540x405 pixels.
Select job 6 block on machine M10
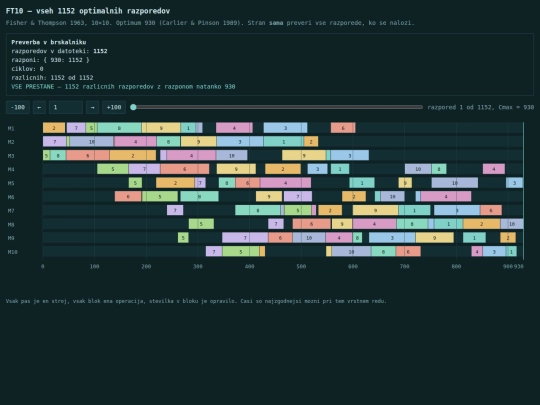(408, 252)
